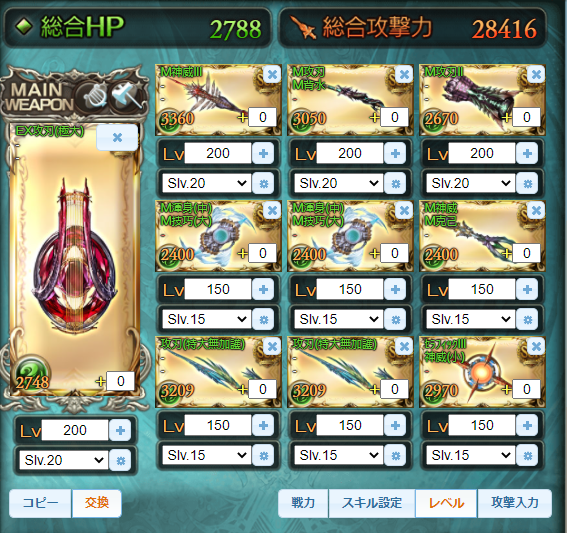The image size is (567, 533).
Task: Click the plus-bonus field on the 2970 weapon
Action: coord(526,389)
